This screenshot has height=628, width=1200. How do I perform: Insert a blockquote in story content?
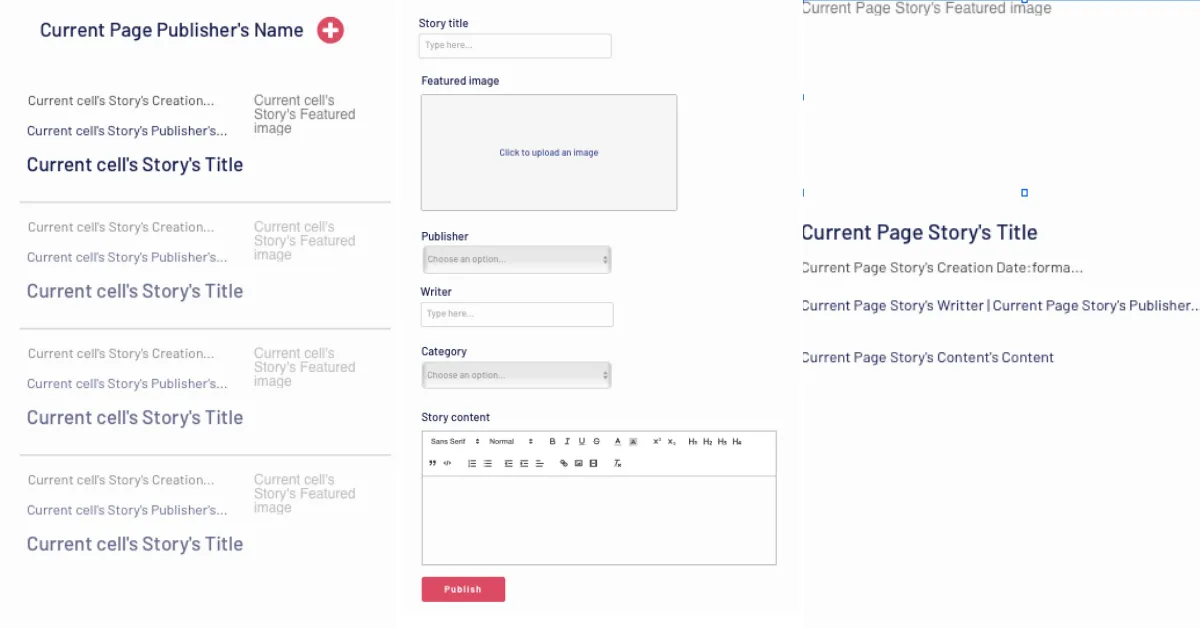432,464
